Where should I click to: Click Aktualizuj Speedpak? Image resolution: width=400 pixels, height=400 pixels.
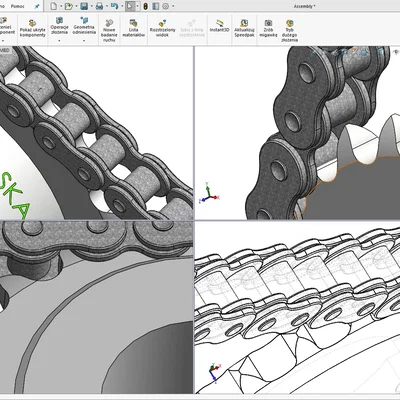click(244, 28)
